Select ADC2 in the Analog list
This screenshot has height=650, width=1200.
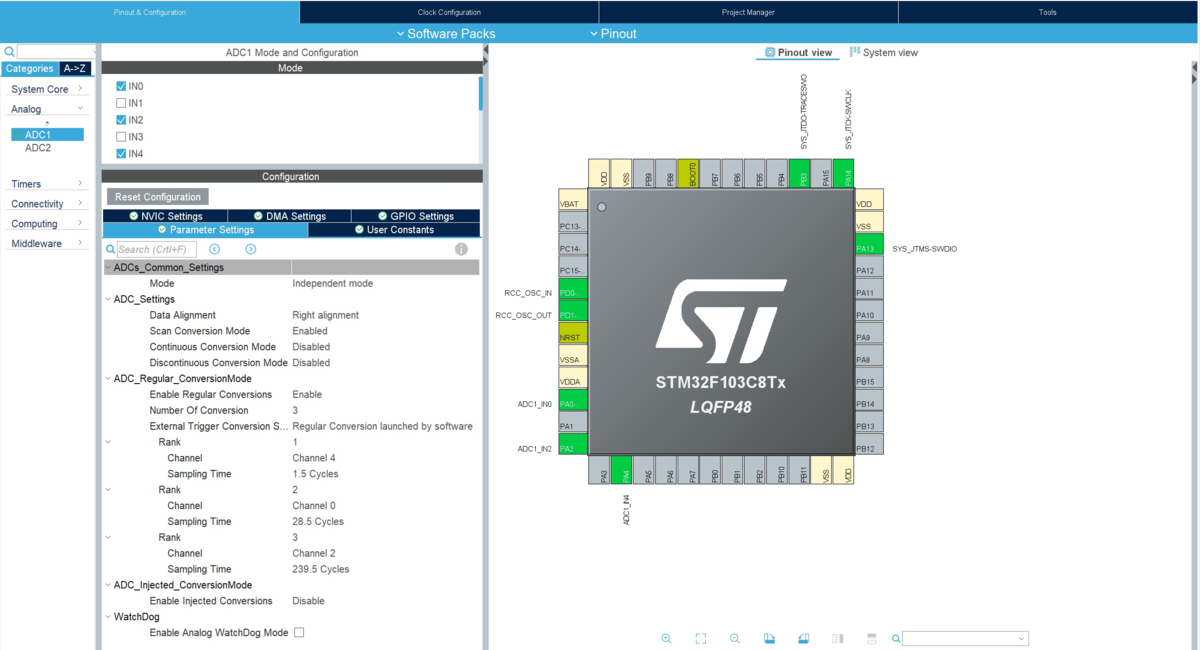pos(38,148)
